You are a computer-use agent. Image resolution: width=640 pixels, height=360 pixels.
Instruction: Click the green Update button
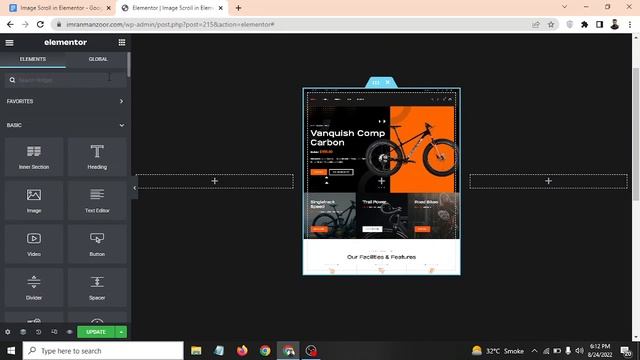[96, 332]
